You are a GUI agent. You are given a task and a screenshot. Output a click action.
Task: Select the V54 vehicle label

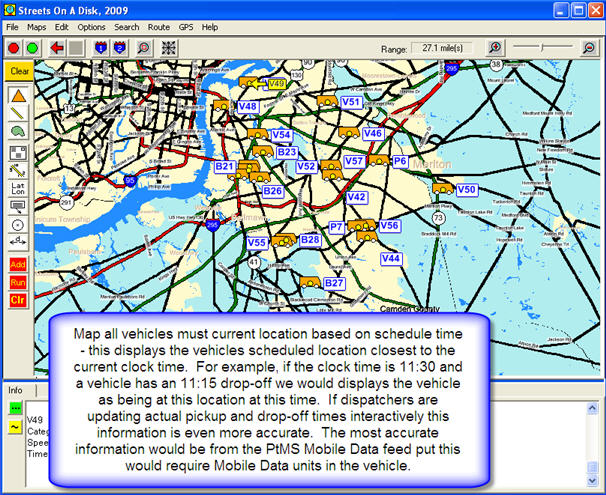[x=281, y=135]
